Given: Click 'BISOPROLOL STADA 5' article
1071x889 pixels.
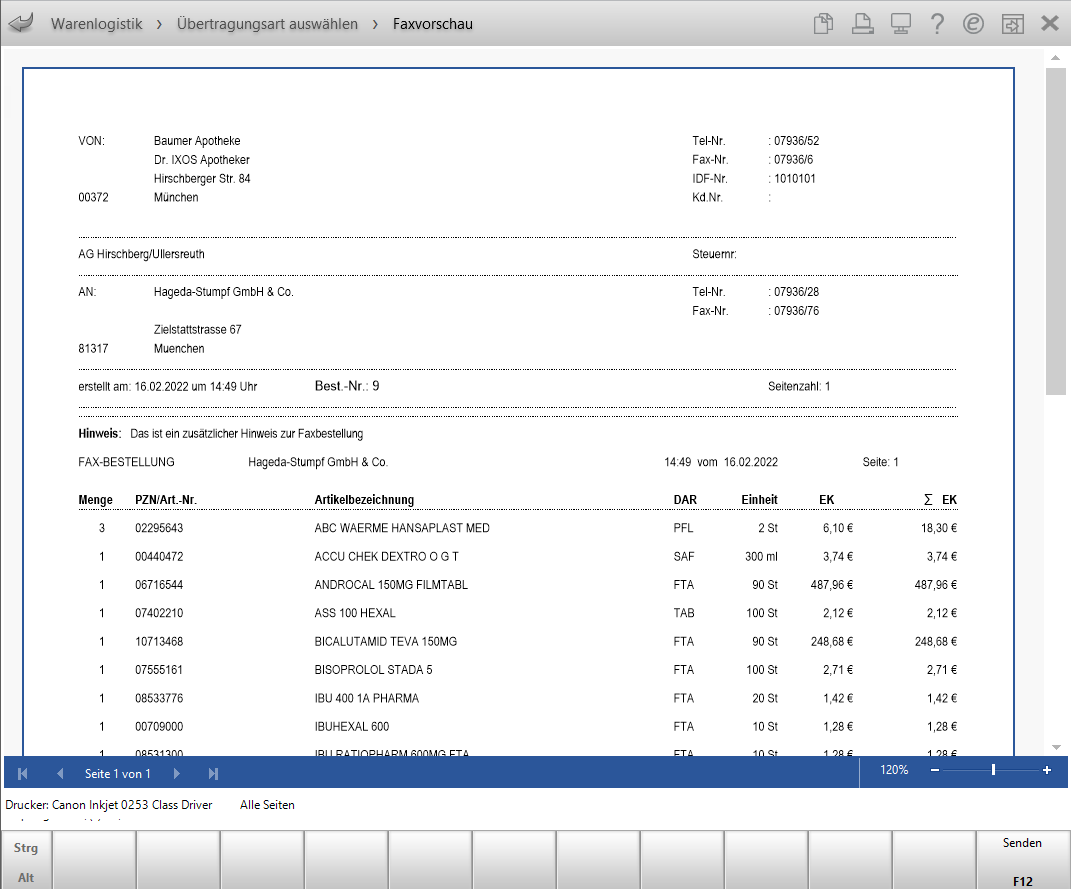Looking at the screenshot, I should point(373,670).
